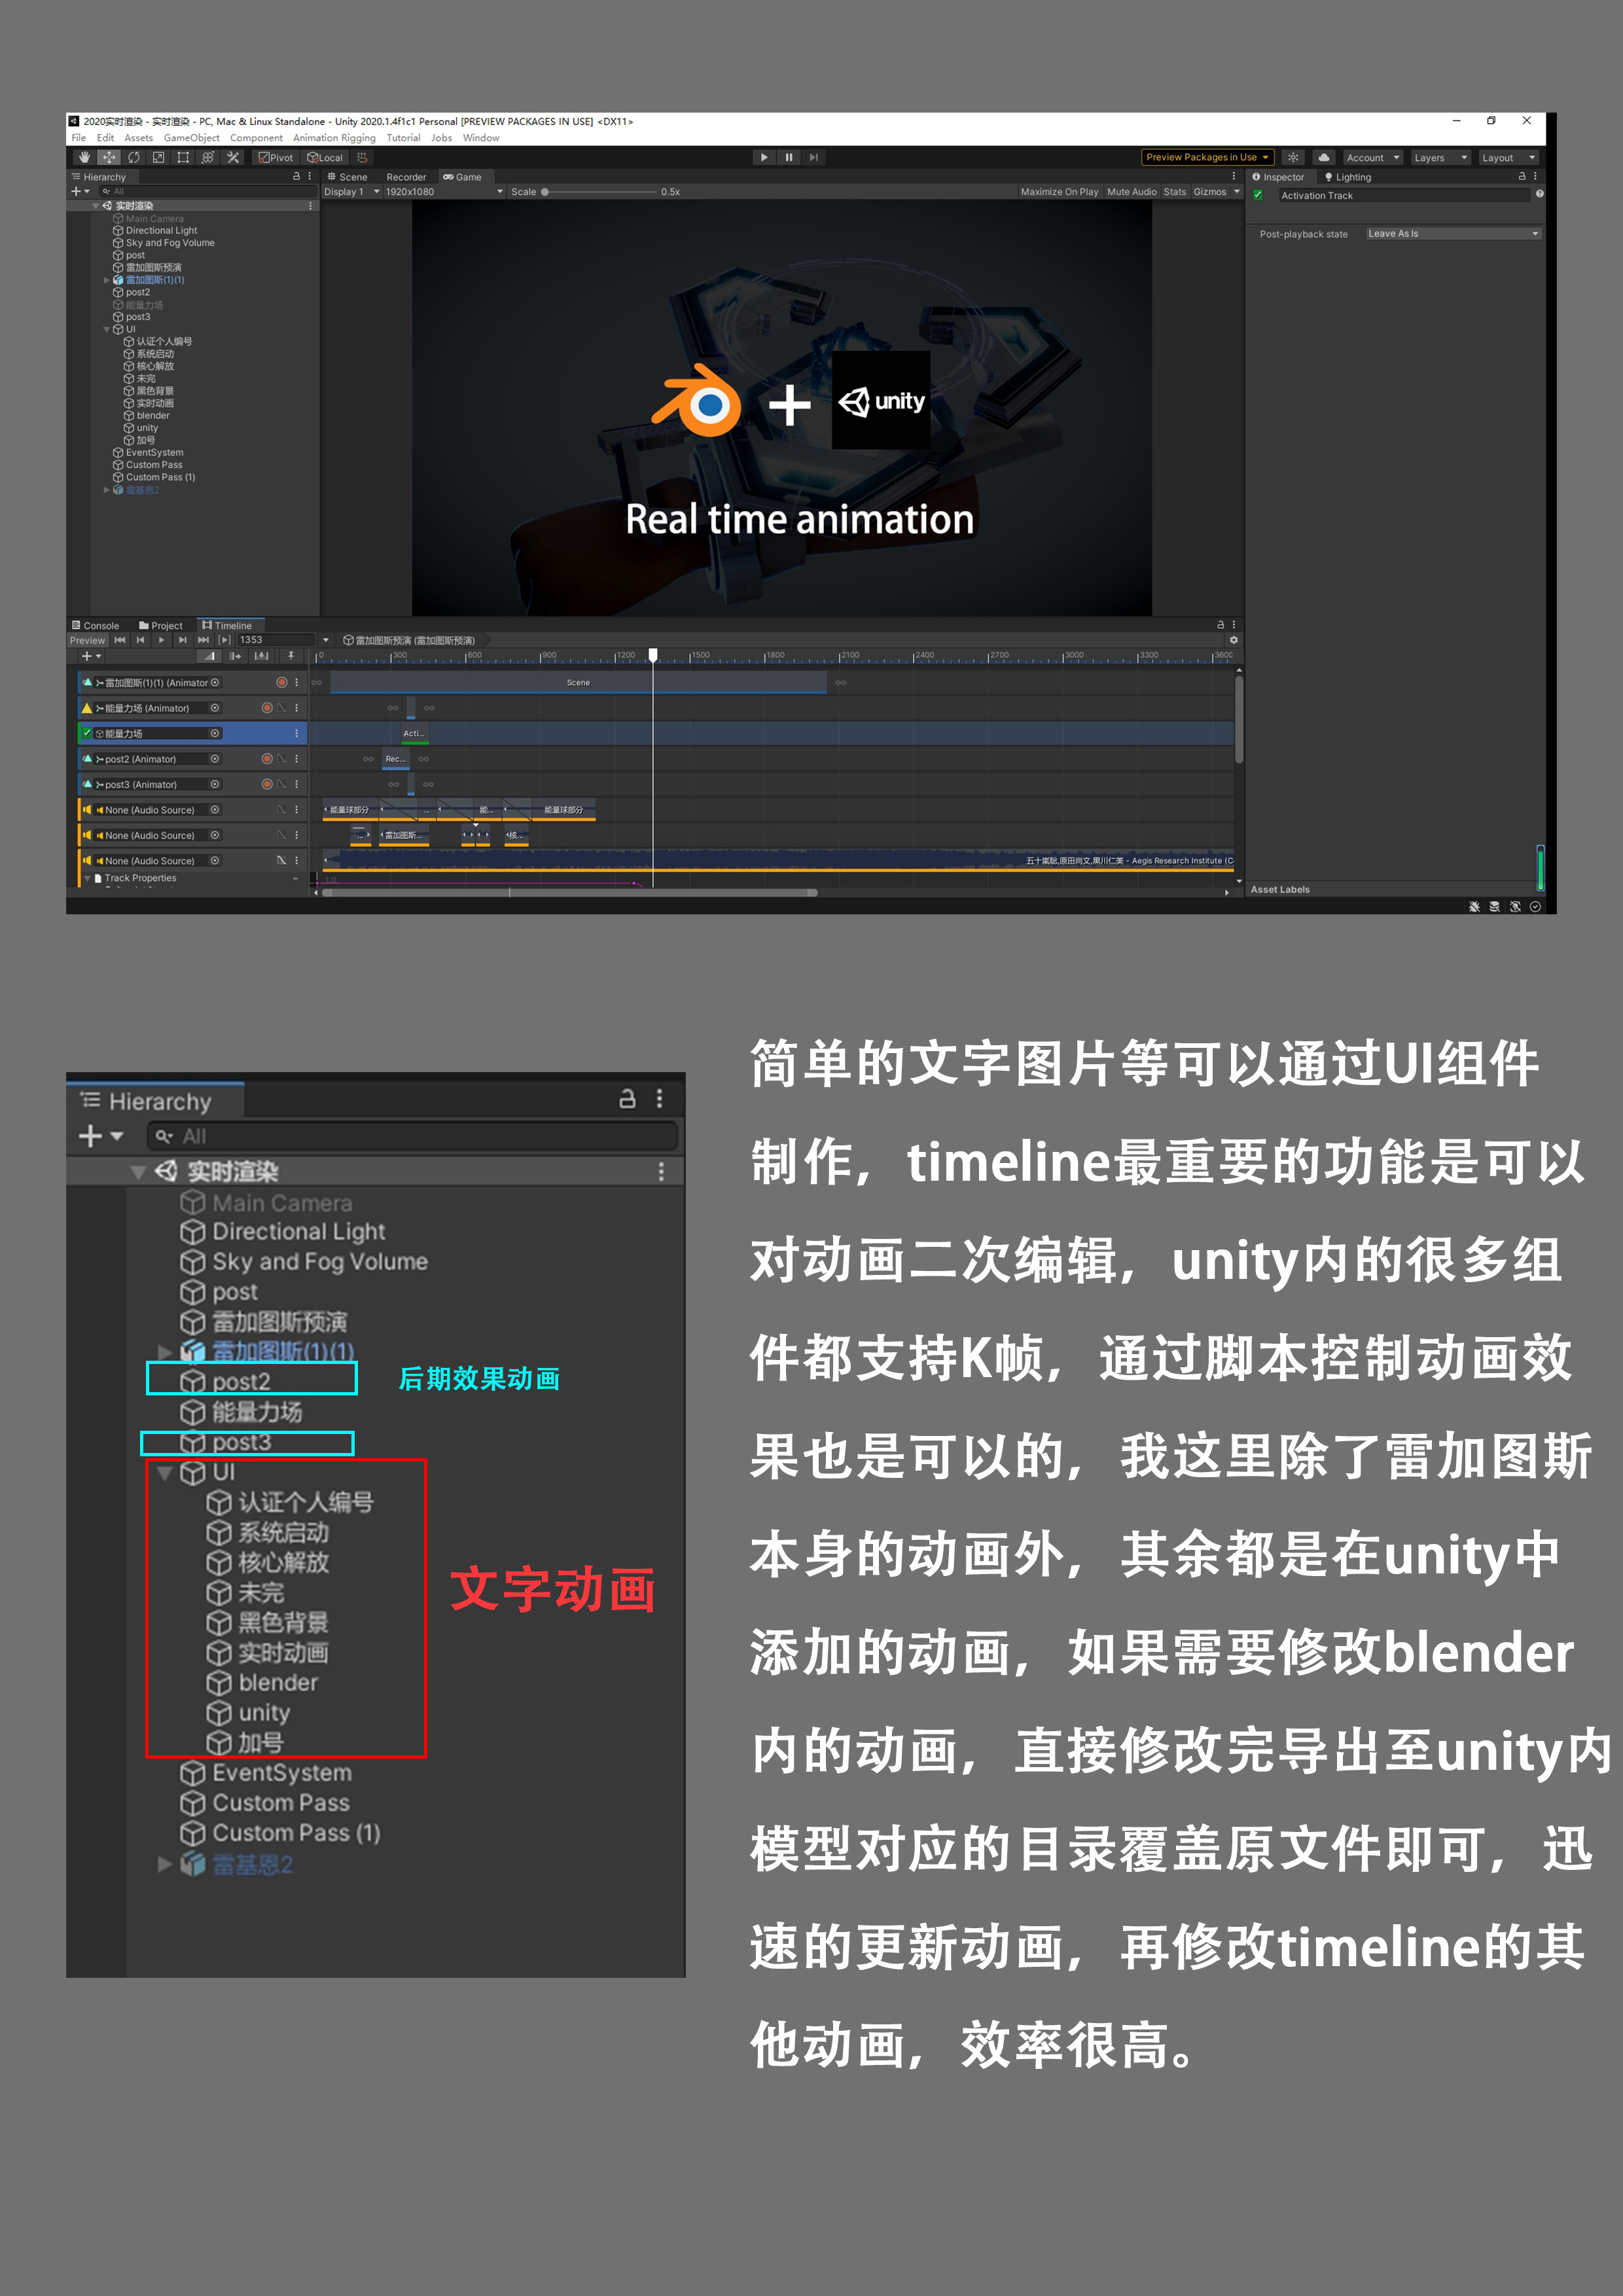
Task: Collapse the UI object in Hierarchy
Action: 107,329
